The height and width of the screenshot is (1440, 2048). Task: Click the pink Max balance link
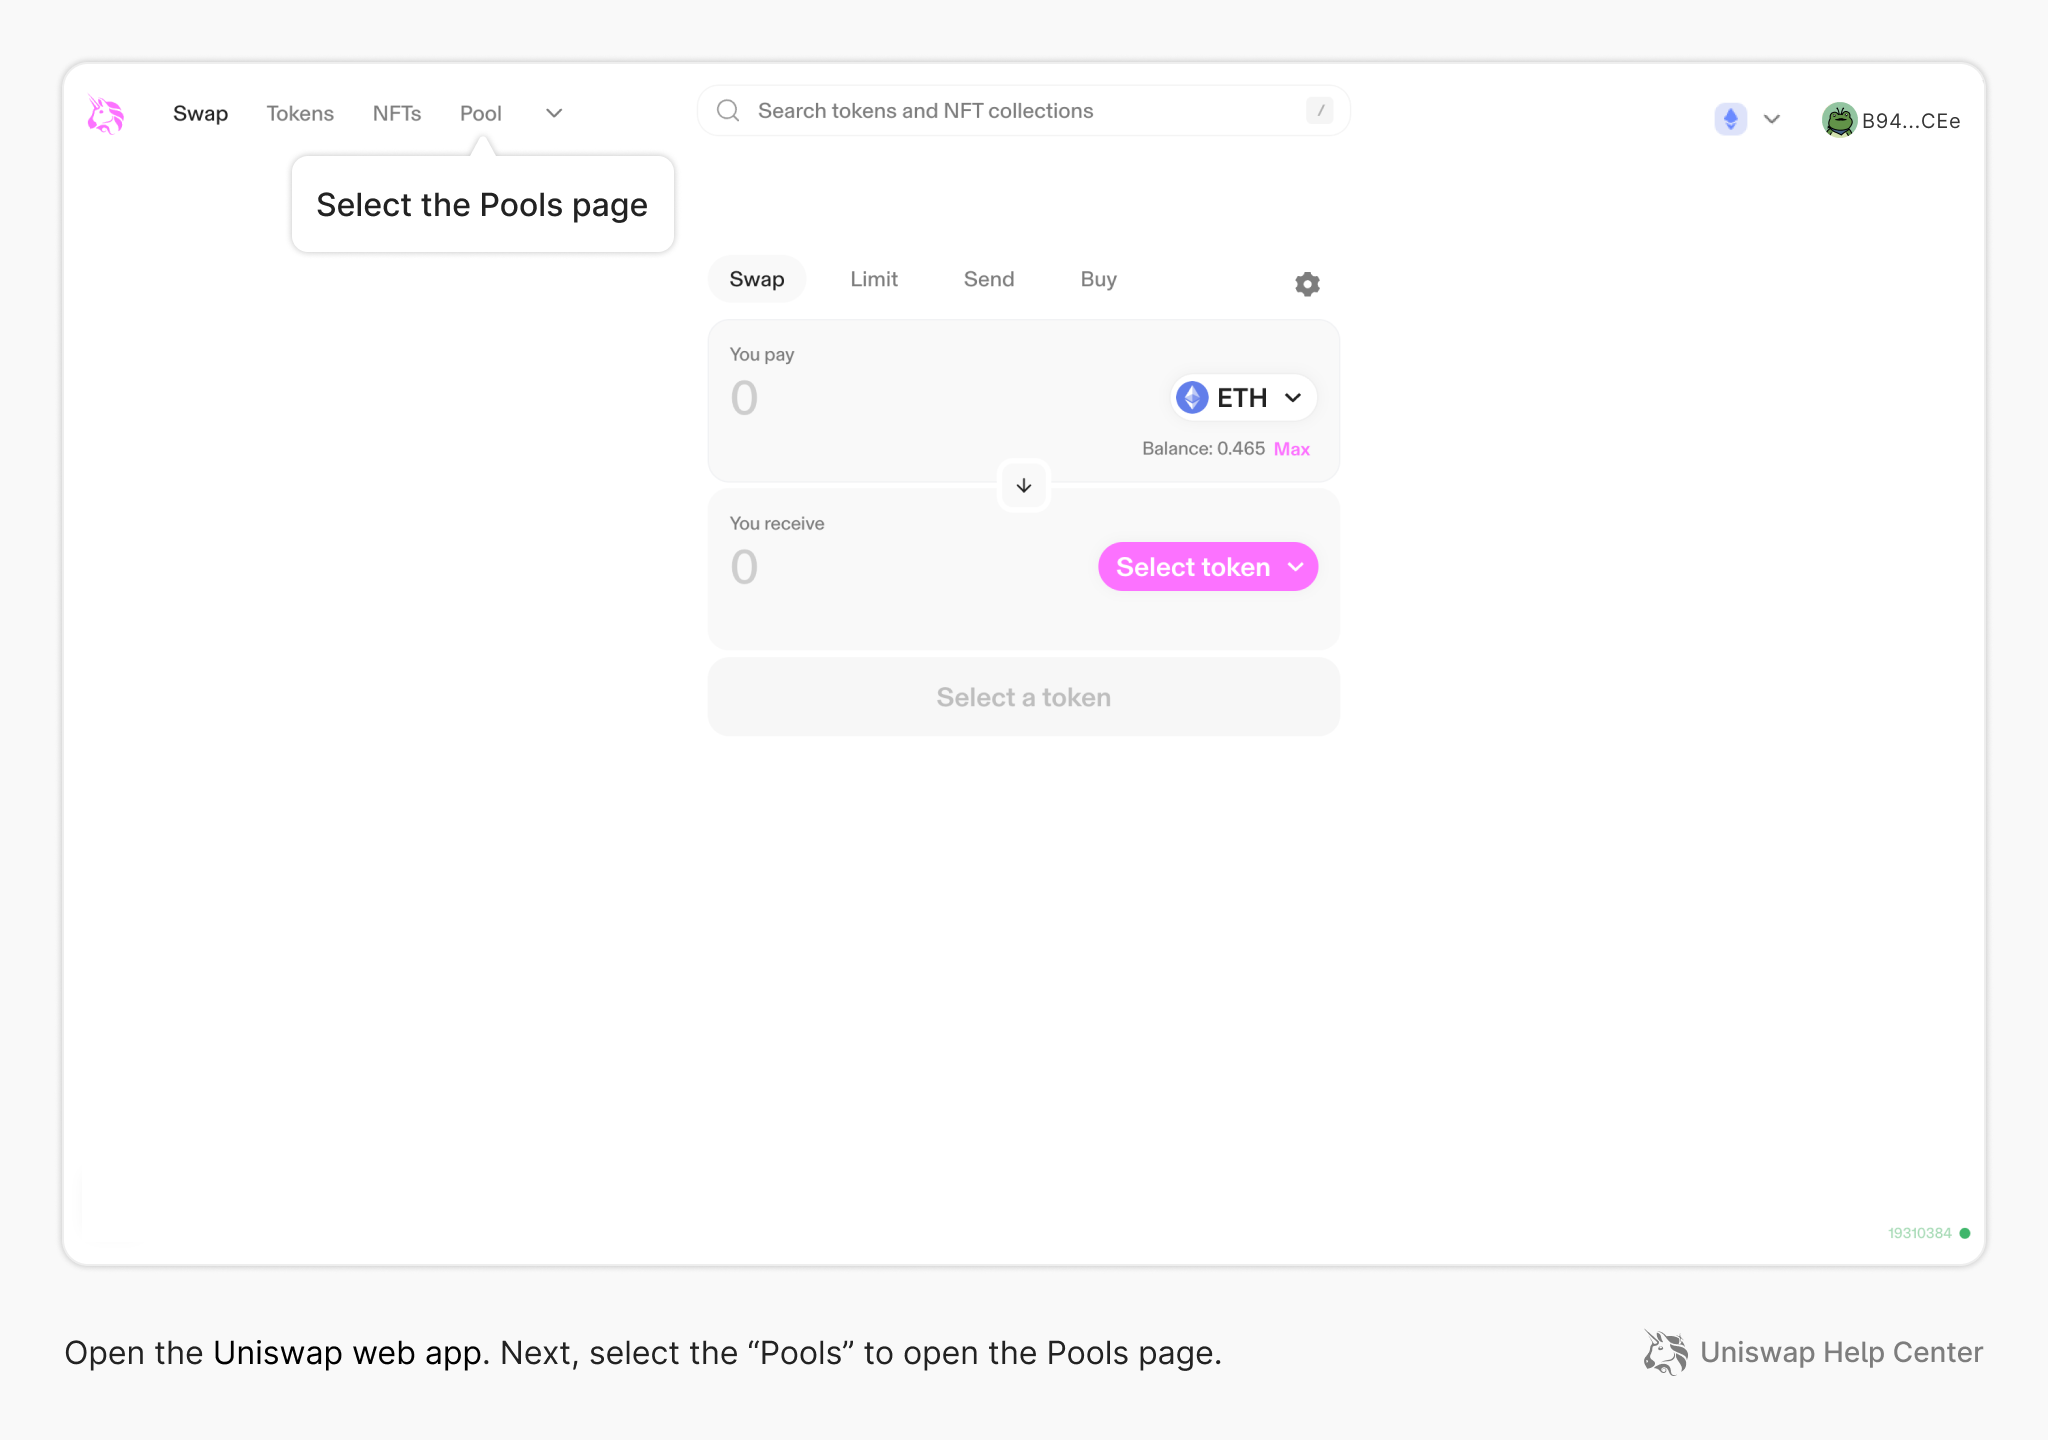1291,449
